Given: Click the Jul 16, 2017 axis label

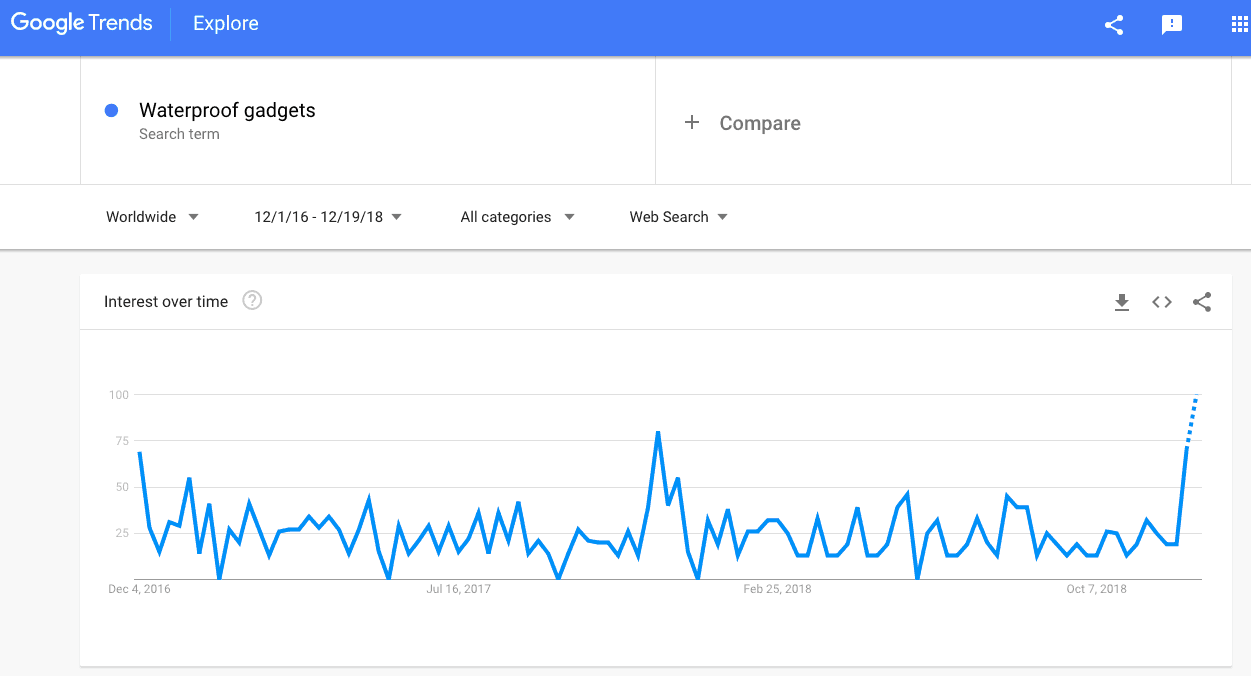Looking at the screenshot, I should tap(459, 589).
